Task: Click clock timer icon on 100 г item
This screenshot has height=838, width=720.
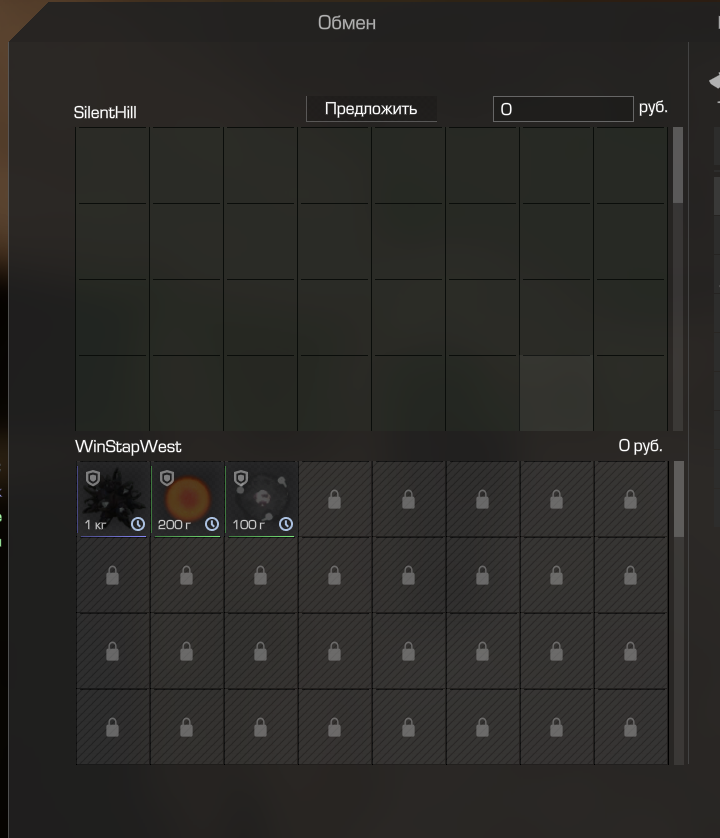Action: pyautogui.click(x=286, y=524)
